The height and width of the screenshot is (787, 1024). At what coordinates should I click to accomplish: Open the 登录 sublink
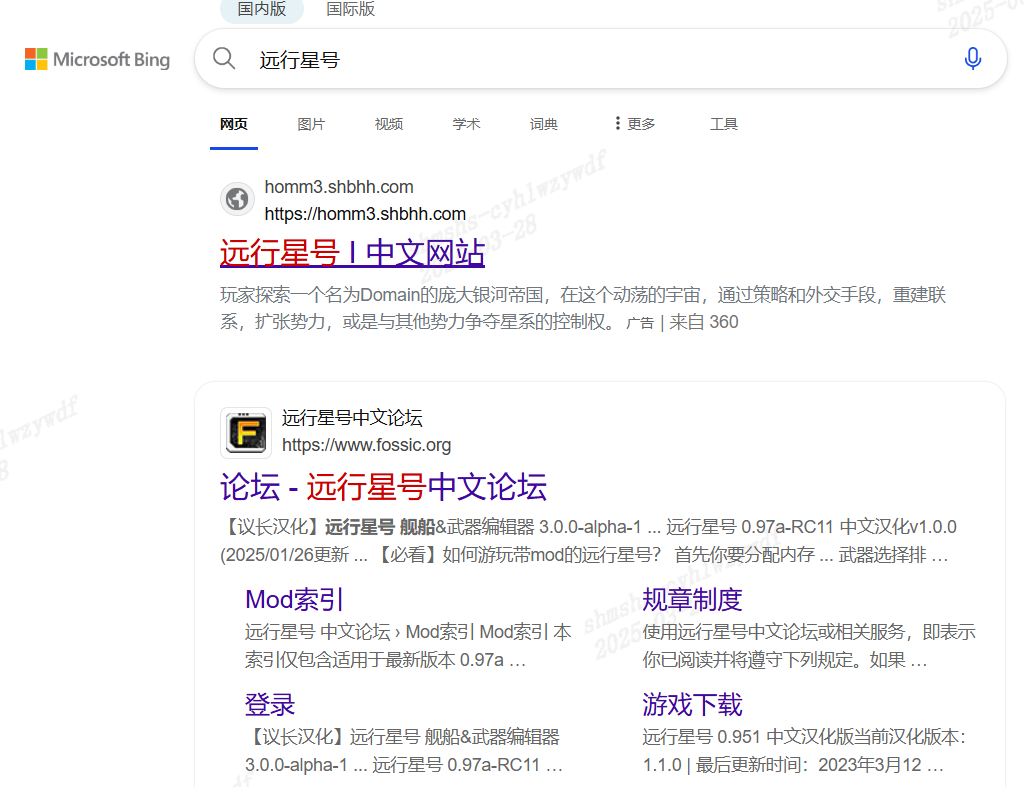point(270,704)
